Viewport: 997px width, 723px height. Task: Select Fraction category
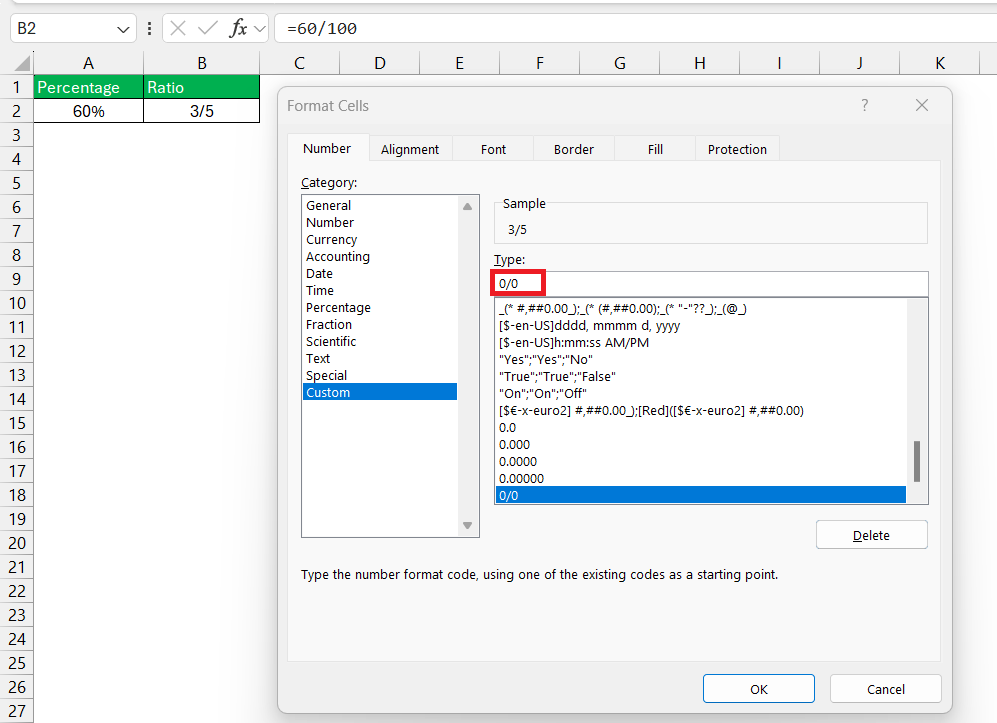coord(380,324)
